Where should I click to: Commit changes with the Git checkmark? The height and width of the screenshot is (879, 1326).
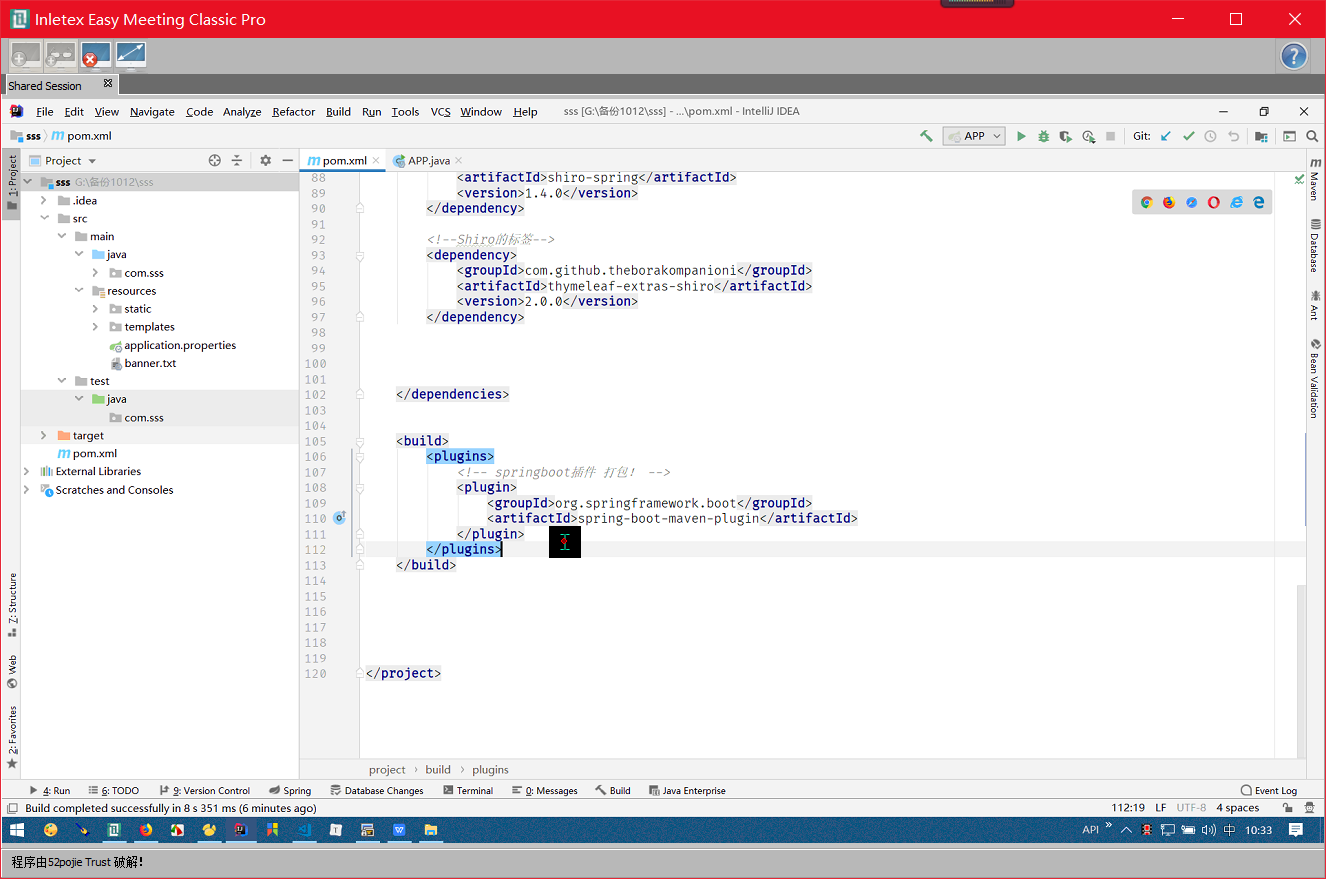click(1188, 136)
